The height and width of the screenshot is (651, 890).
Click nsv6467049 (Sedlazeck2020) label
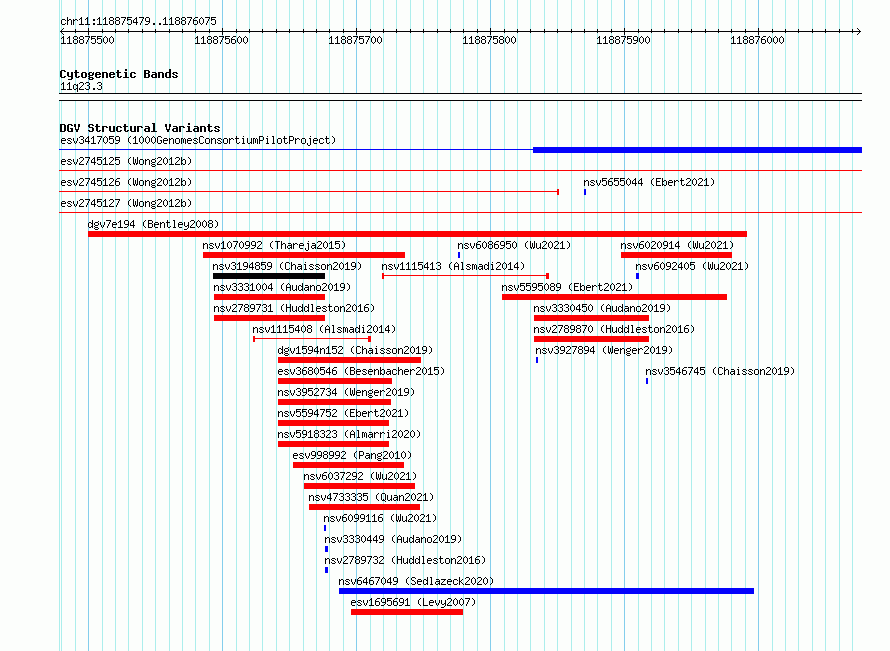[416, 581]
